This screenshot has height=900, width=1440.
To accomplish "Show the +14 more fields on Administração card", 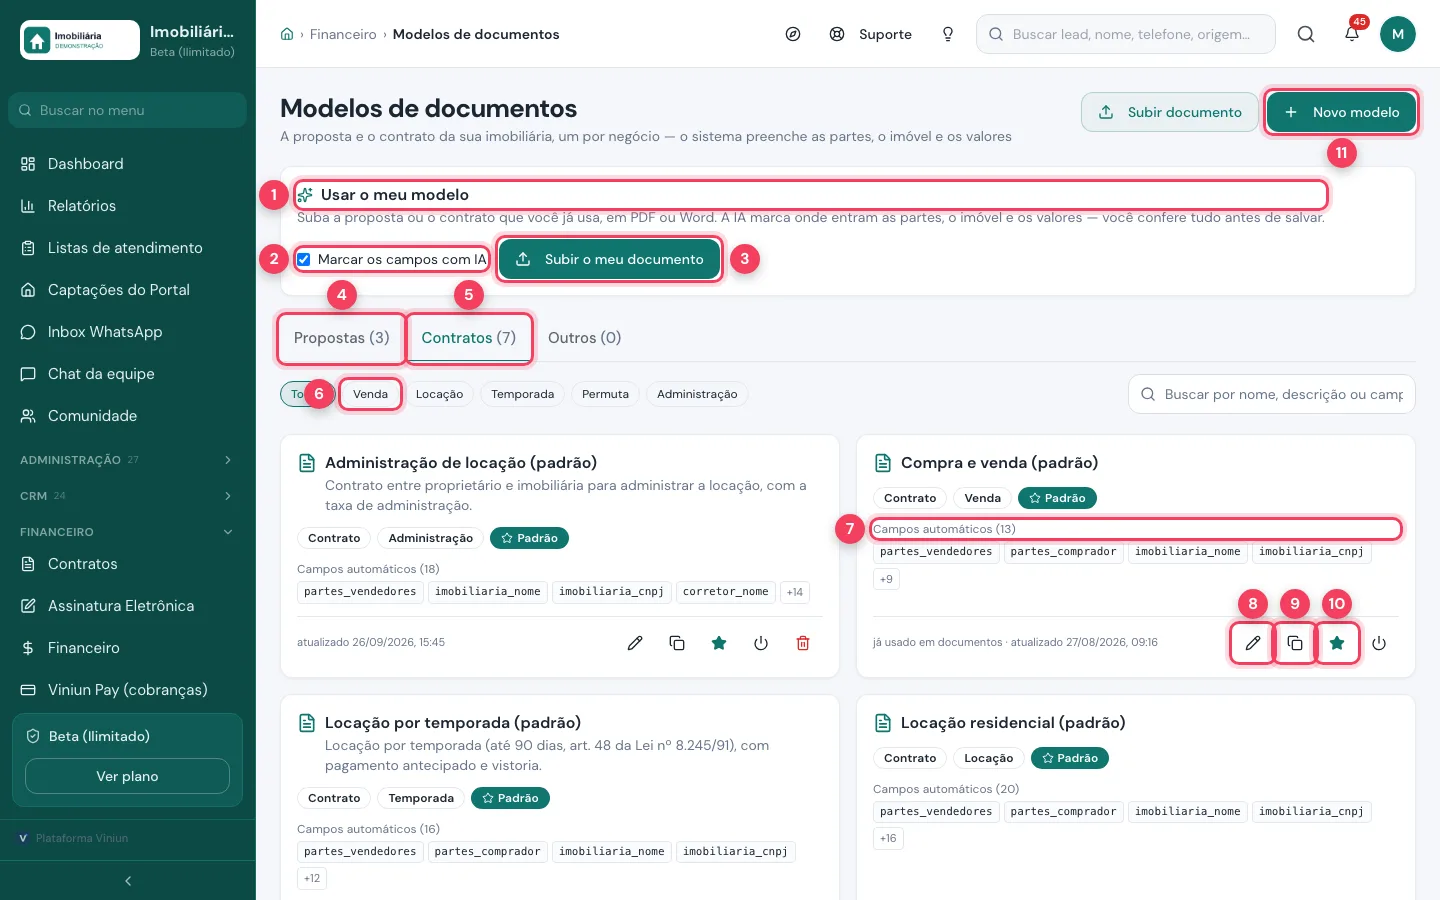I will point(795,592).
